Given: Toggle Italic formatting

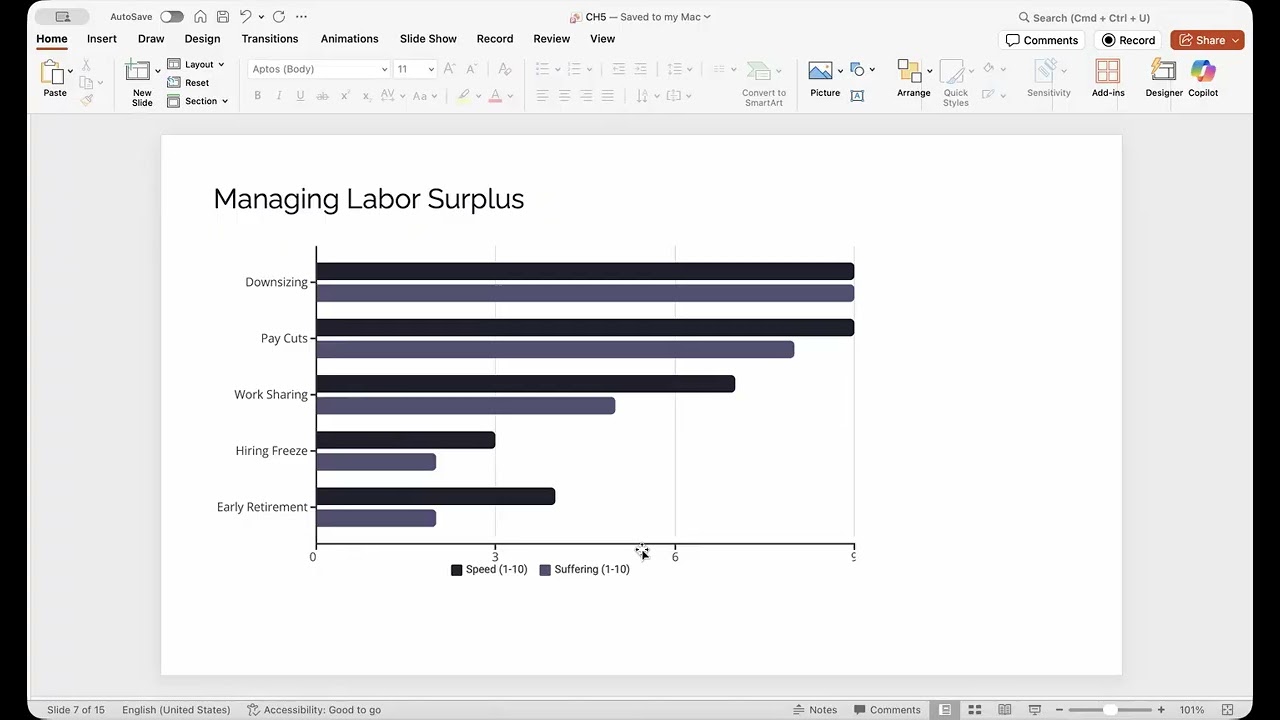Looking at the screenshot, I should (279, 96).
